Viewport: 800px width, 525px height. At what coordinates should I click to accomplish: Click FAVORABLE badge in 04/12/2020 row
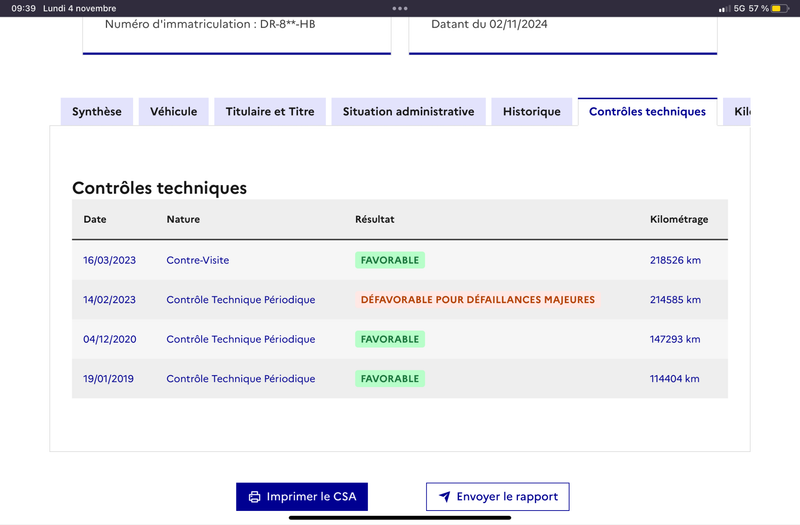[390, 339]
